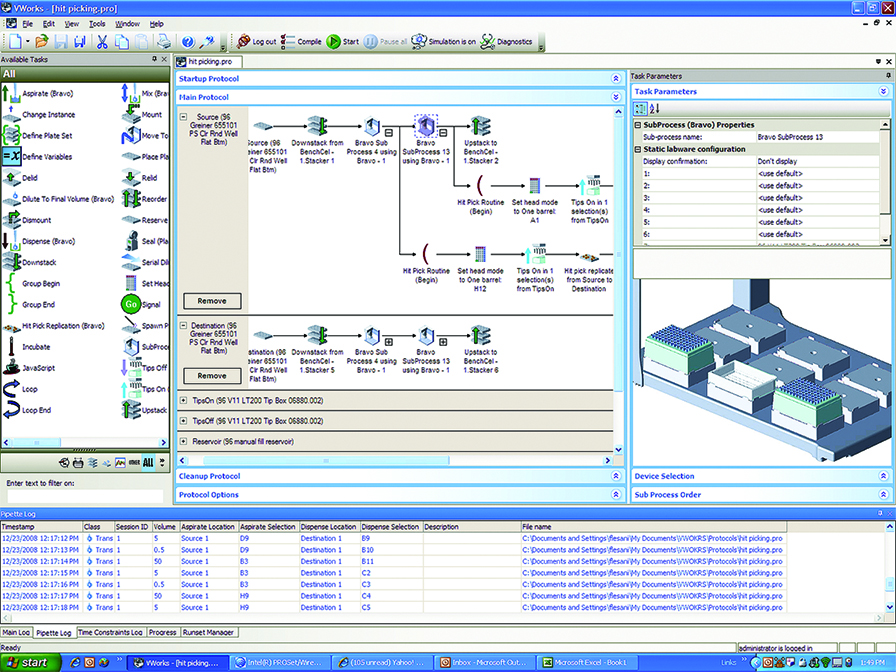Expand the Sub Process Order panel
This screenshot has width=896, height=672.
pyautogui.click(x=883, y=495)
